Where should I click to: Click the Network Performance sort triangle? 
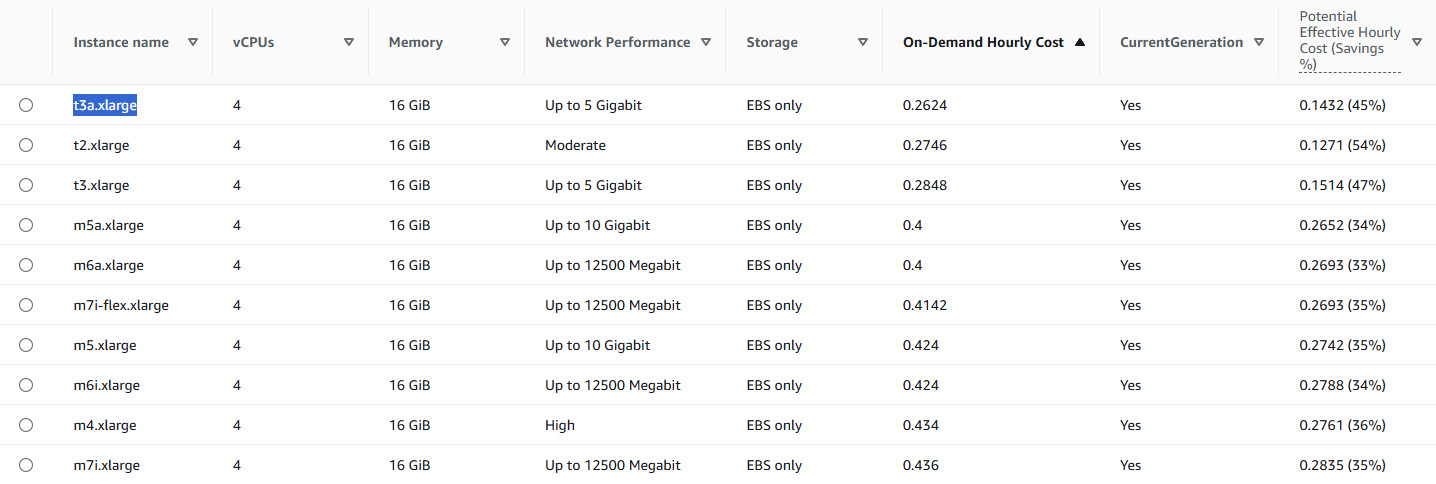pos(706,42)
